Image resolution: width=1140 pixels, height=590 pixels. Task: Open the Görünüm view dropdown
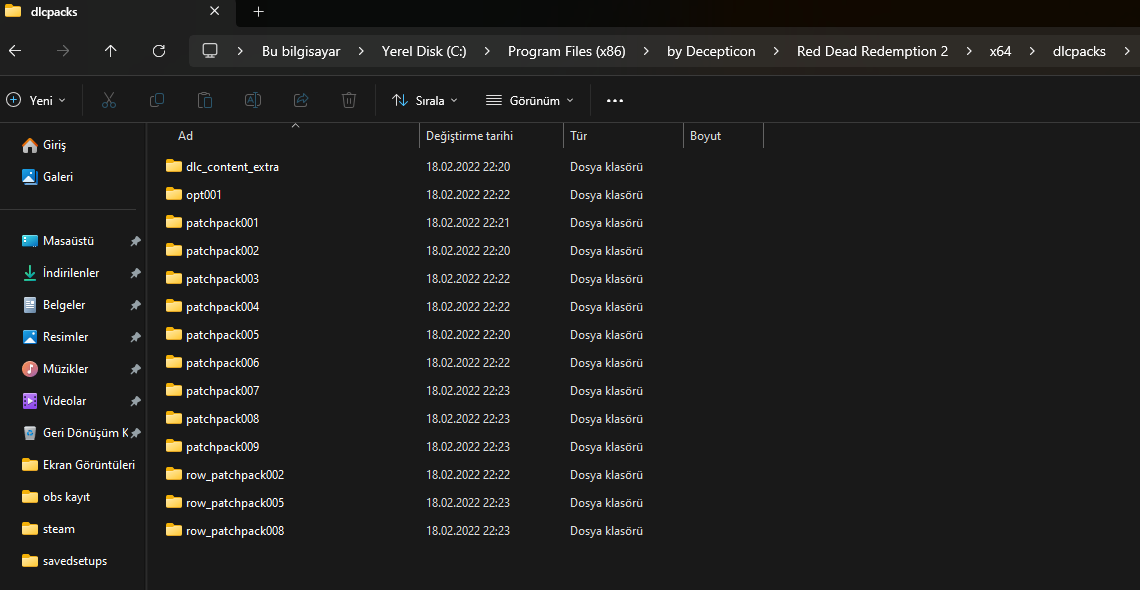pyautogui.click(x=529, y=100)
